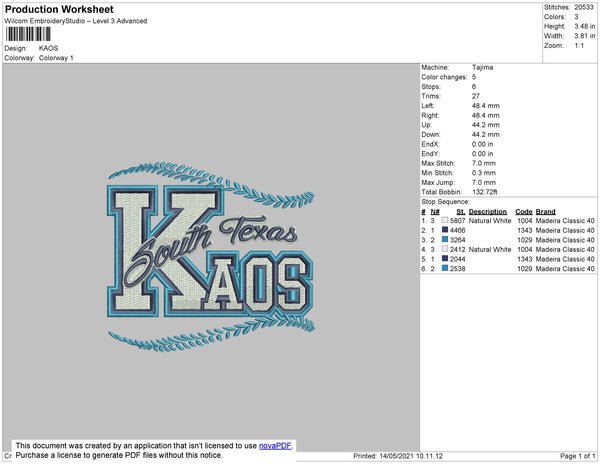Click 'Wilcom EmbroideryStudio – Level 3 Advanced' text
Image resolution: width=600 pixels, height=464 pixels.
click(x=76, y=21)
